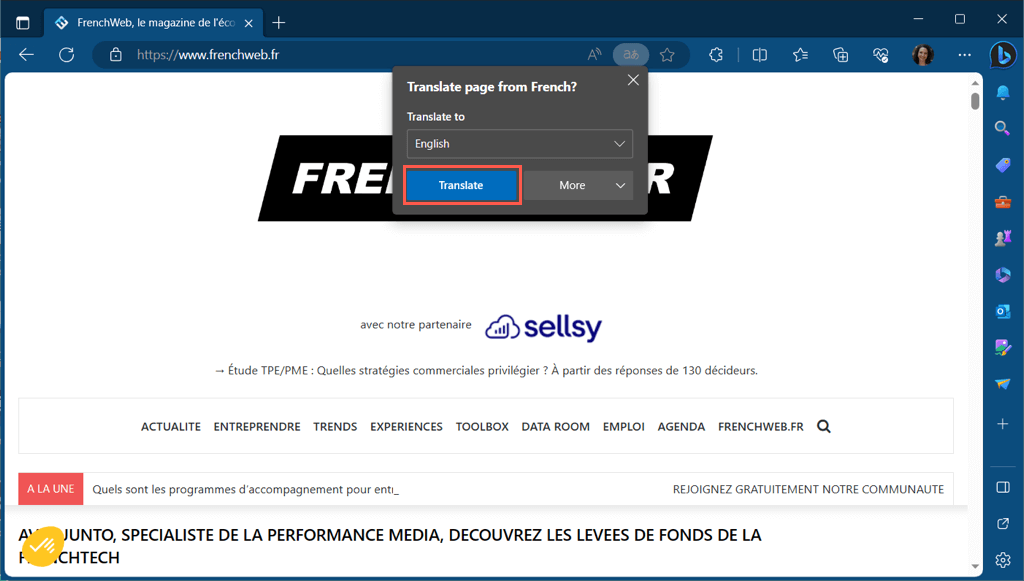Open Outlook in the sidebar

click(x=1003, y=312)
